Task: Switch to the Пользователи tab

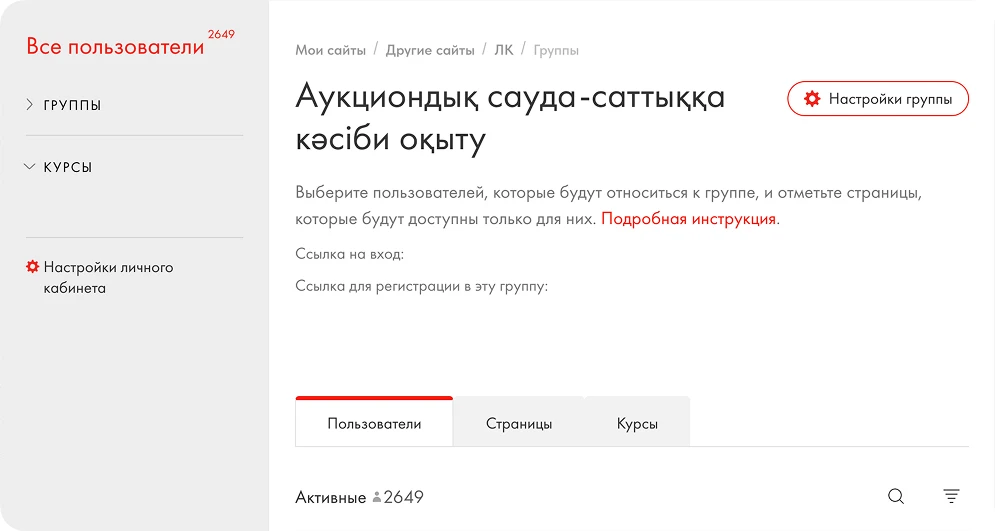Action: tap(374, 422)
